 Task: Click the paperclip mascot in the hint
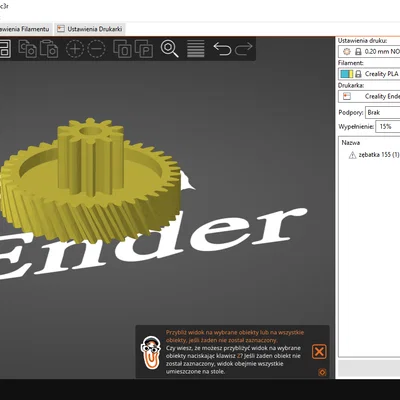[x=151, y=352]
